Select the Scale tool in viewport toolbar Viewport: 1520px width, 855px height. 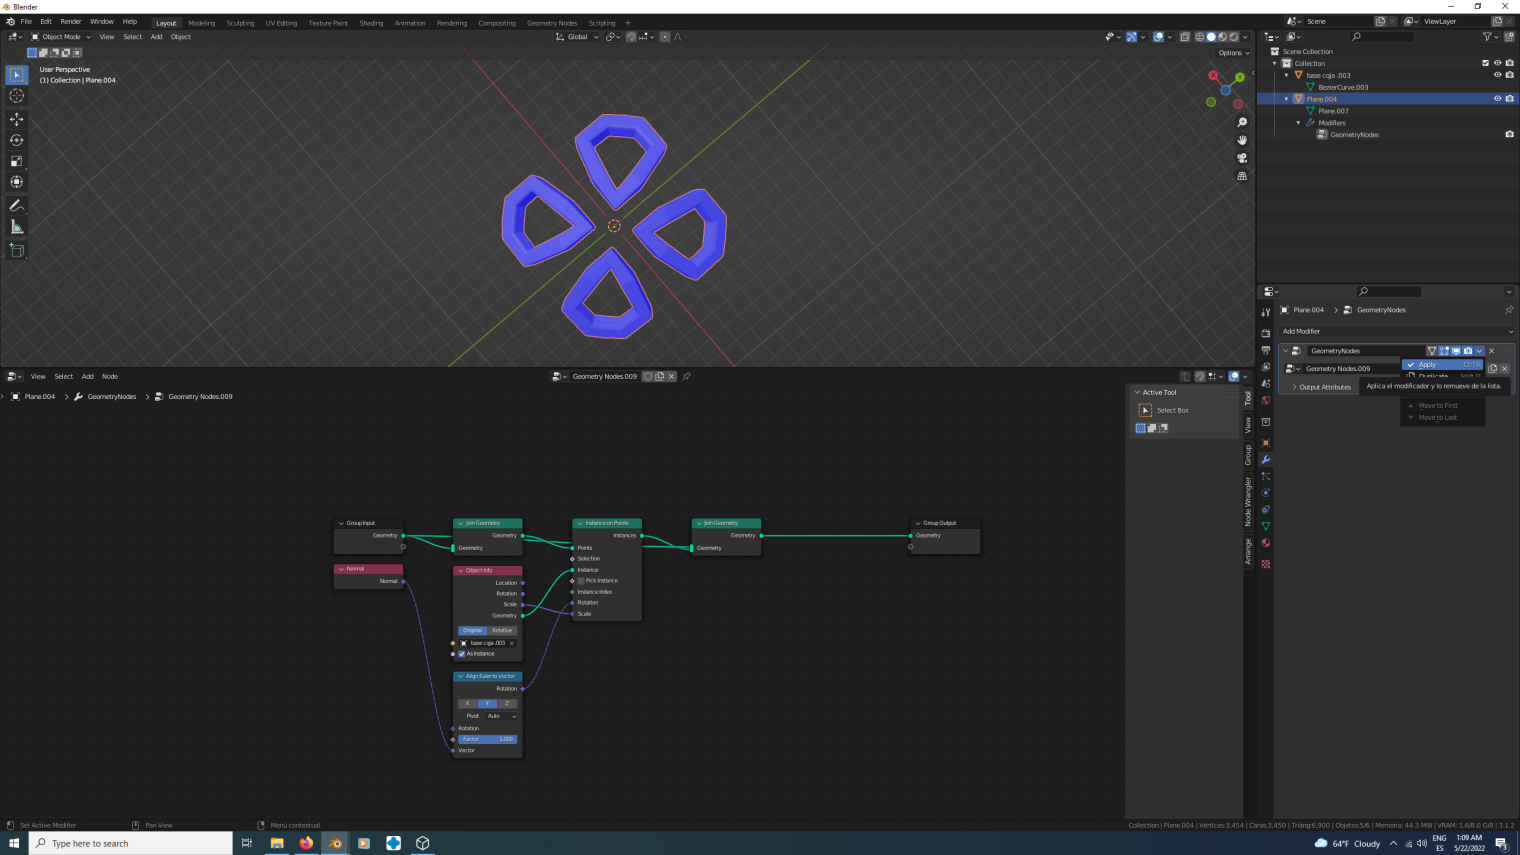tap(17, 161)
